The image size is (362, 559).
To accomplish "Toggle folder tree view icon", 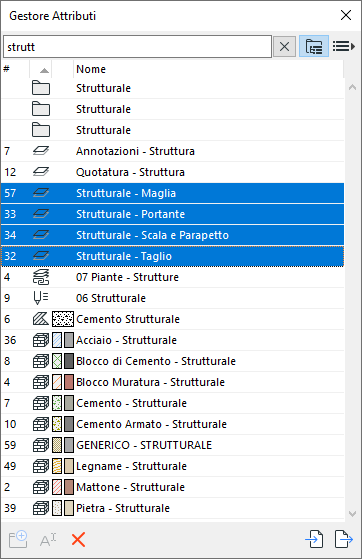I will coord(314,47).
